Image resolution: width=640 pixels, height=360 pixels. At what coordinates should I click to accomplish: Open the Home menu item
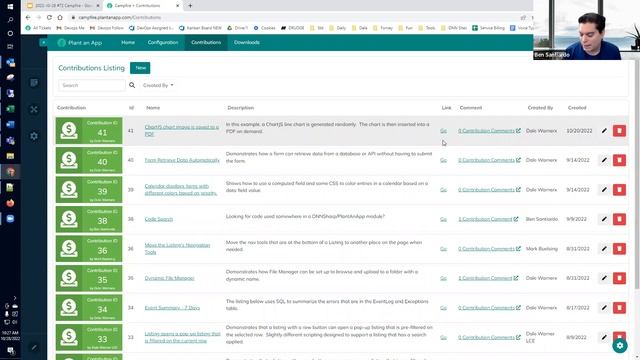(x=128, y=42)
